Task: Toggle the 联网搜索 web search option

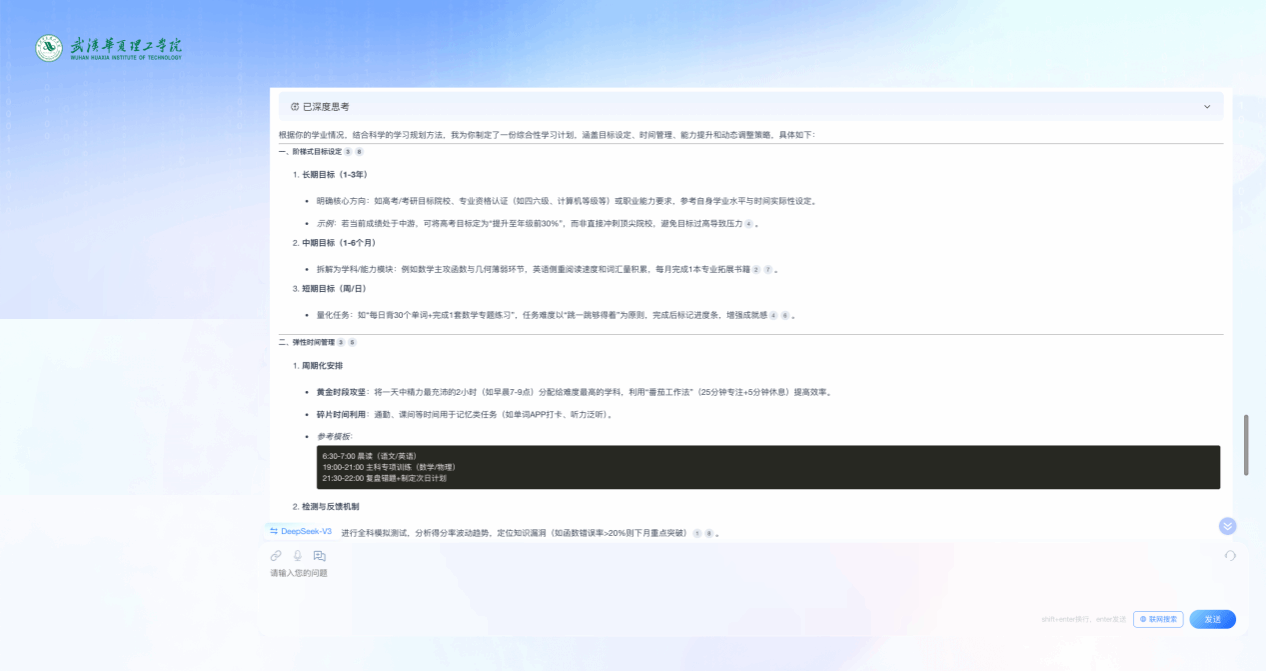Action: click(1158, 619)
